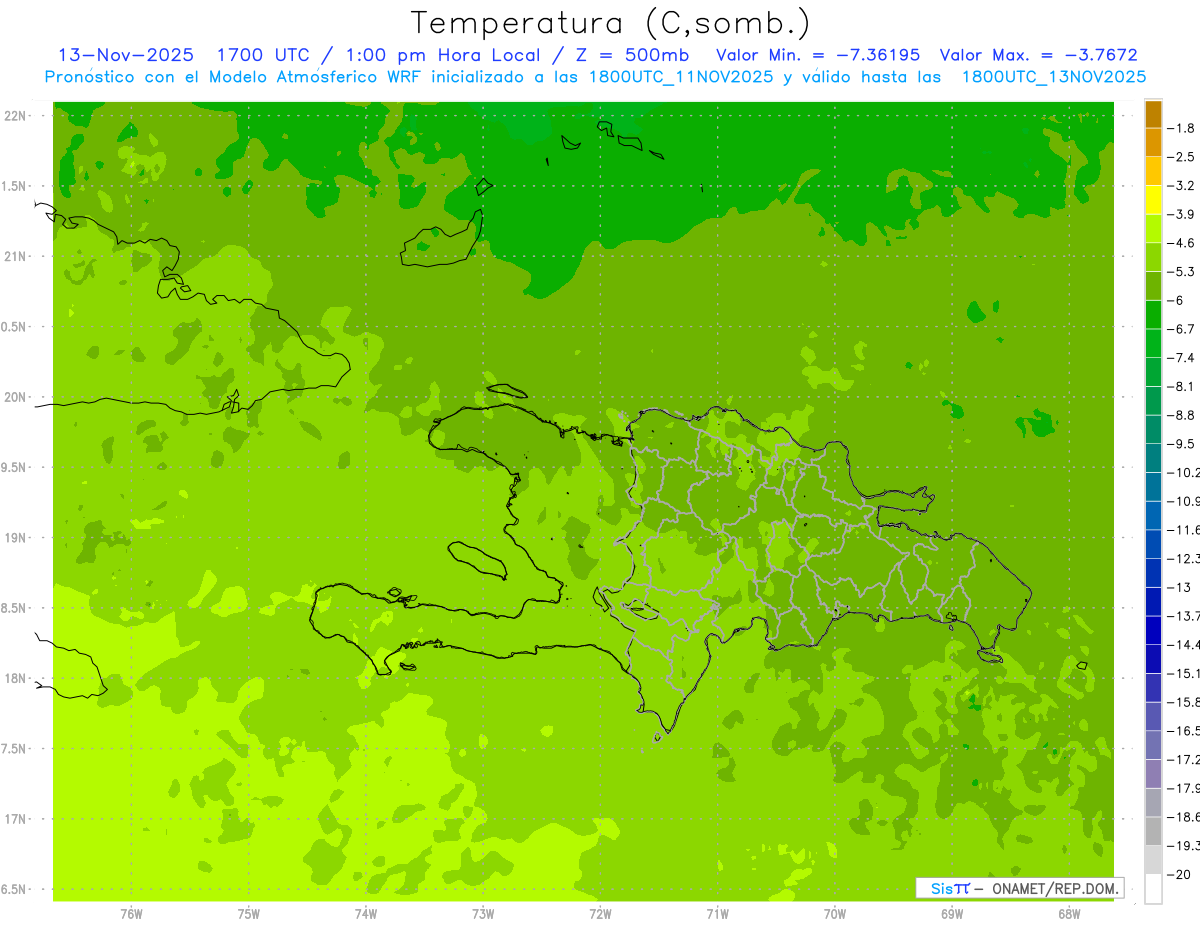Click the olive green segment between -5.3 and -6

(1153, 286)
